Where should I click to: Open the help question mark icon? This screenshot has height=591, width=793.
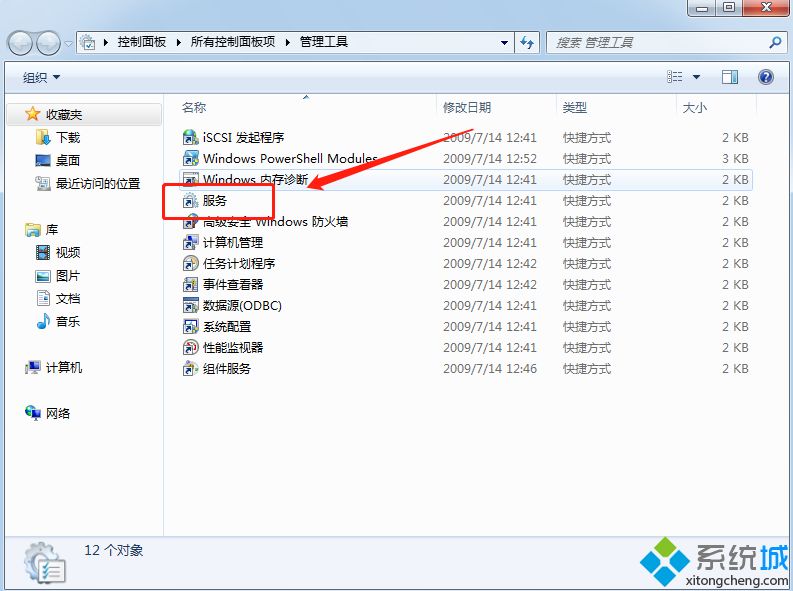tap(766, 77)
